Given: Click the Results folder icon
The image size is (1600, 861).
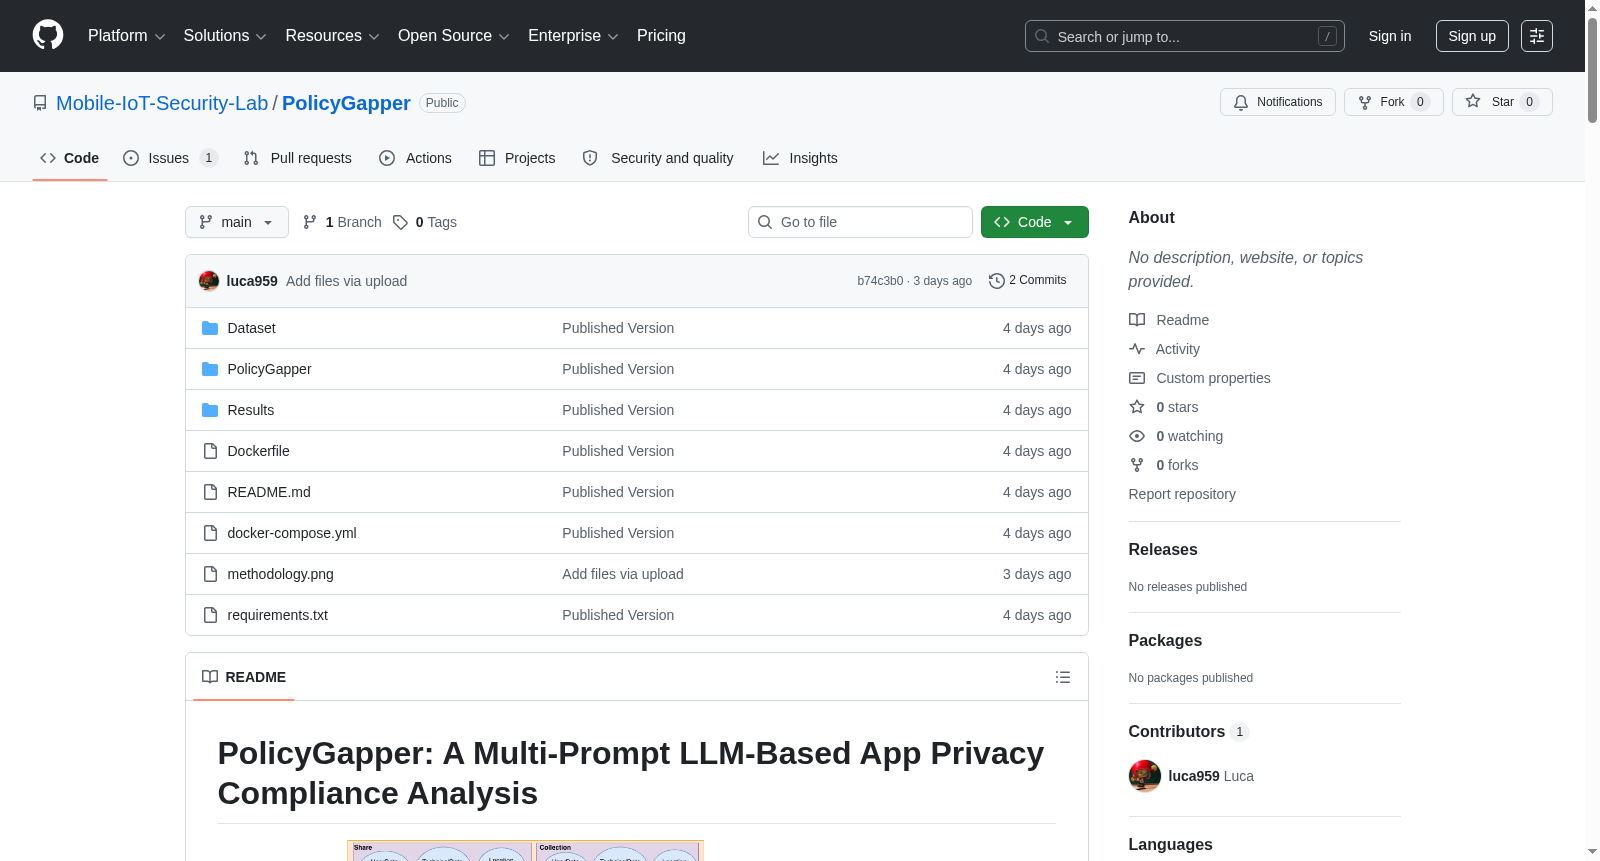Looking at the screenshot, I should click(210, 410).
